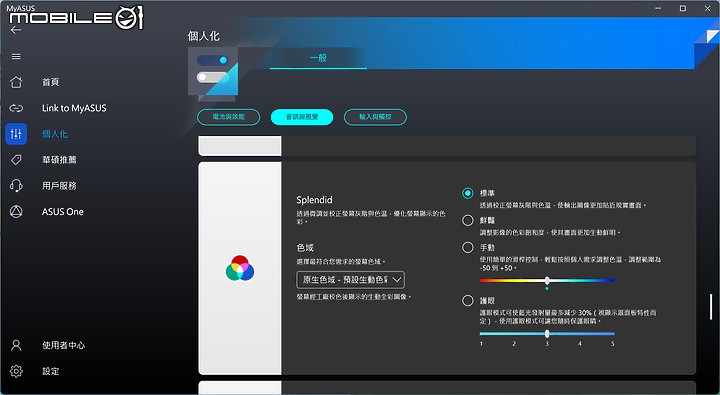Open 使用者中心 in the sidebar
The width and height of the screenshot is (720, 395).
click(63, 345)
